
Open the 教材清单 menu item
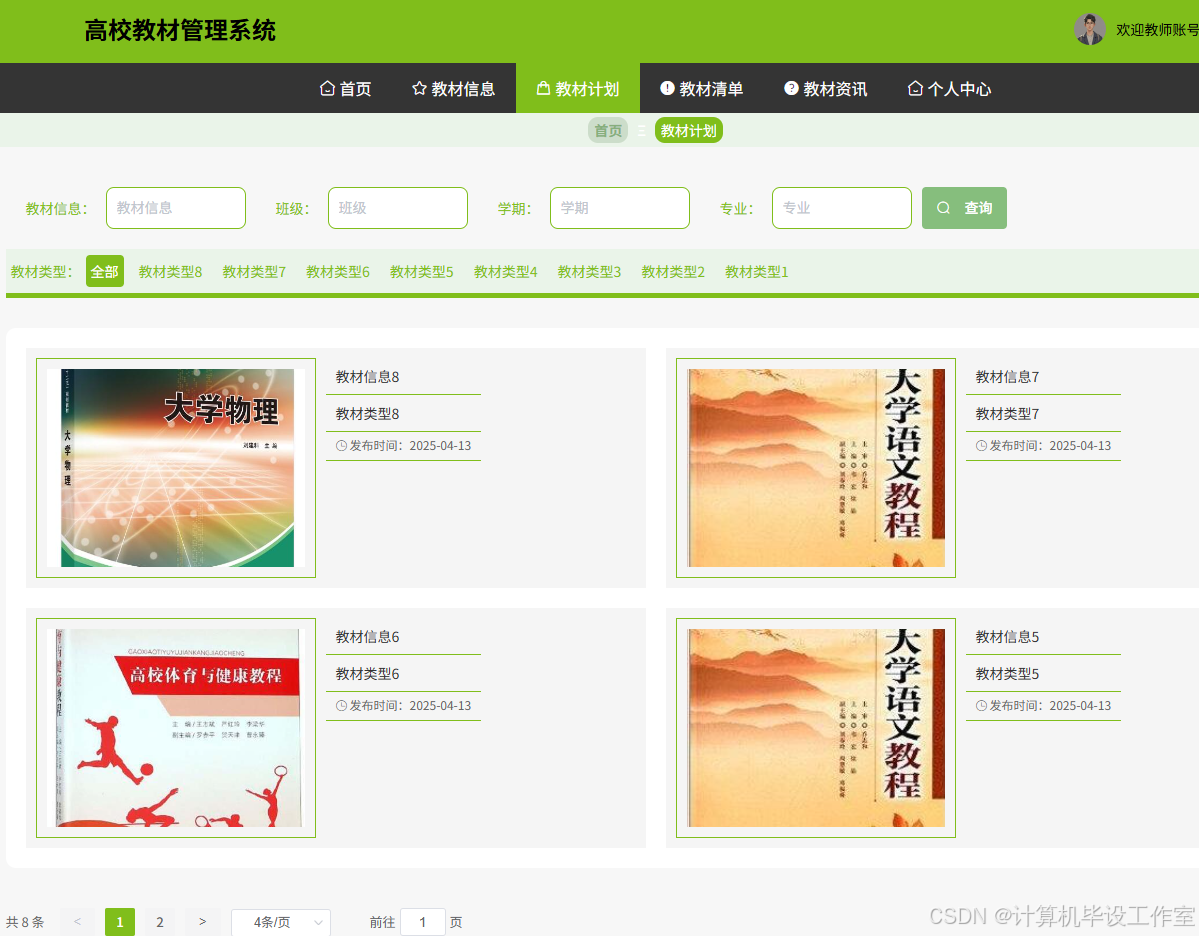(702, 89)
